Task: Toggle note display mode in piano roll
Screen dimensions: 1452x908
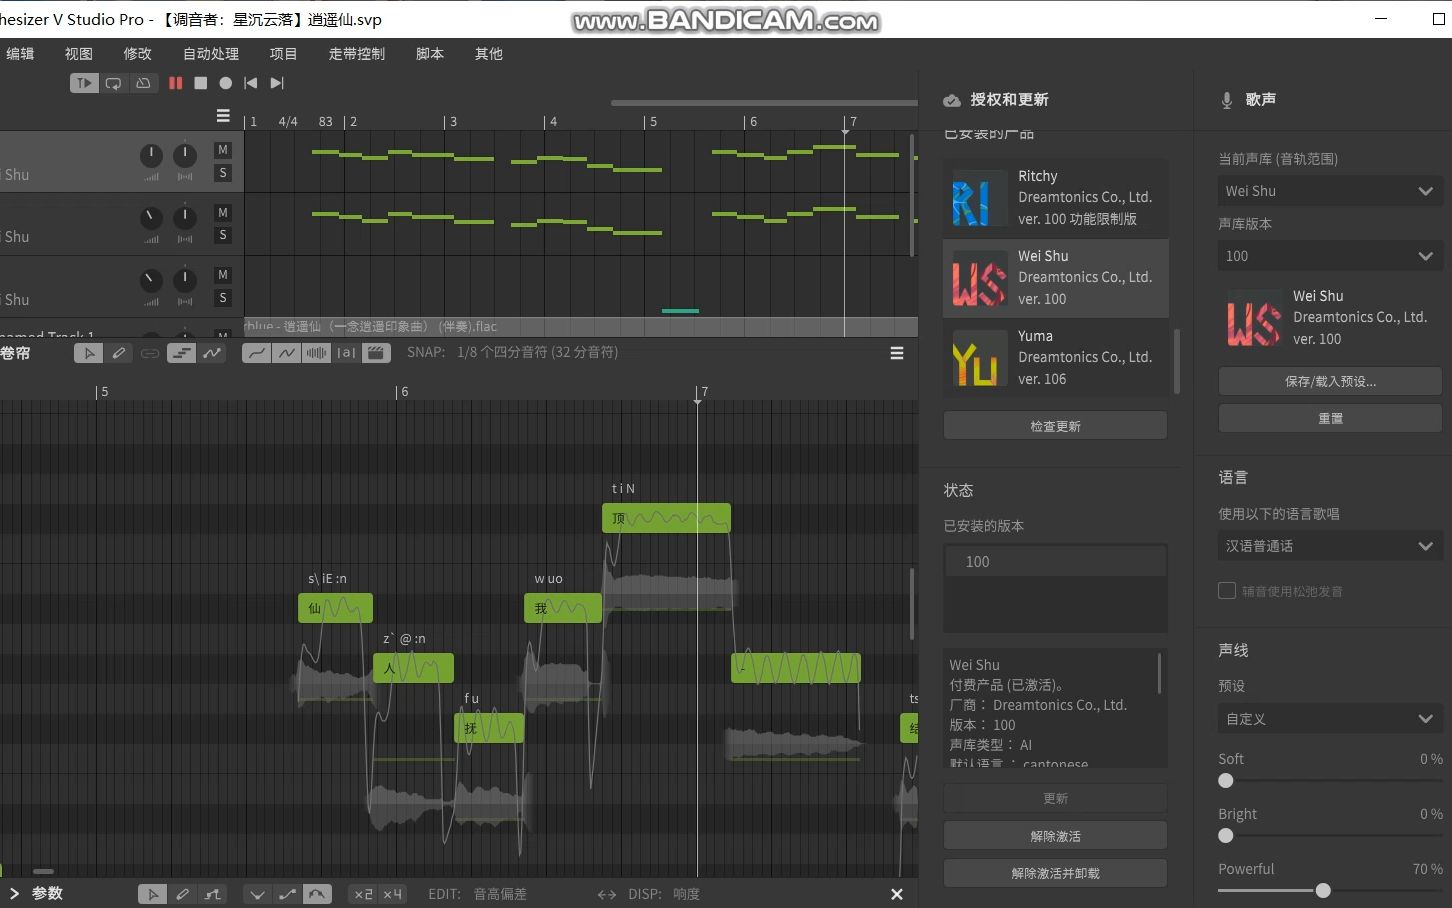Action: (x=181, y=353)
